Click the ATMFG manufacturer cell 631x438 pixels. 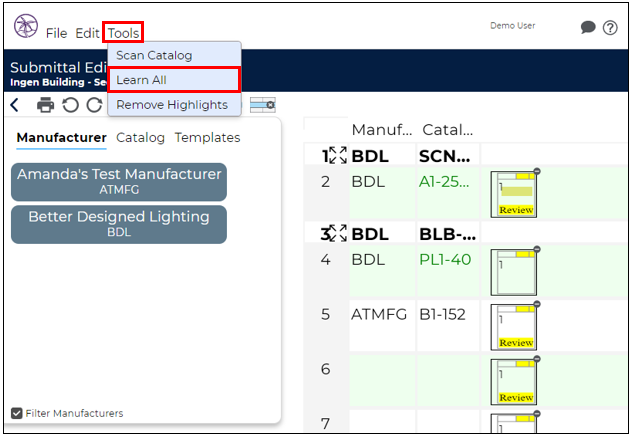tap(381, 324)
